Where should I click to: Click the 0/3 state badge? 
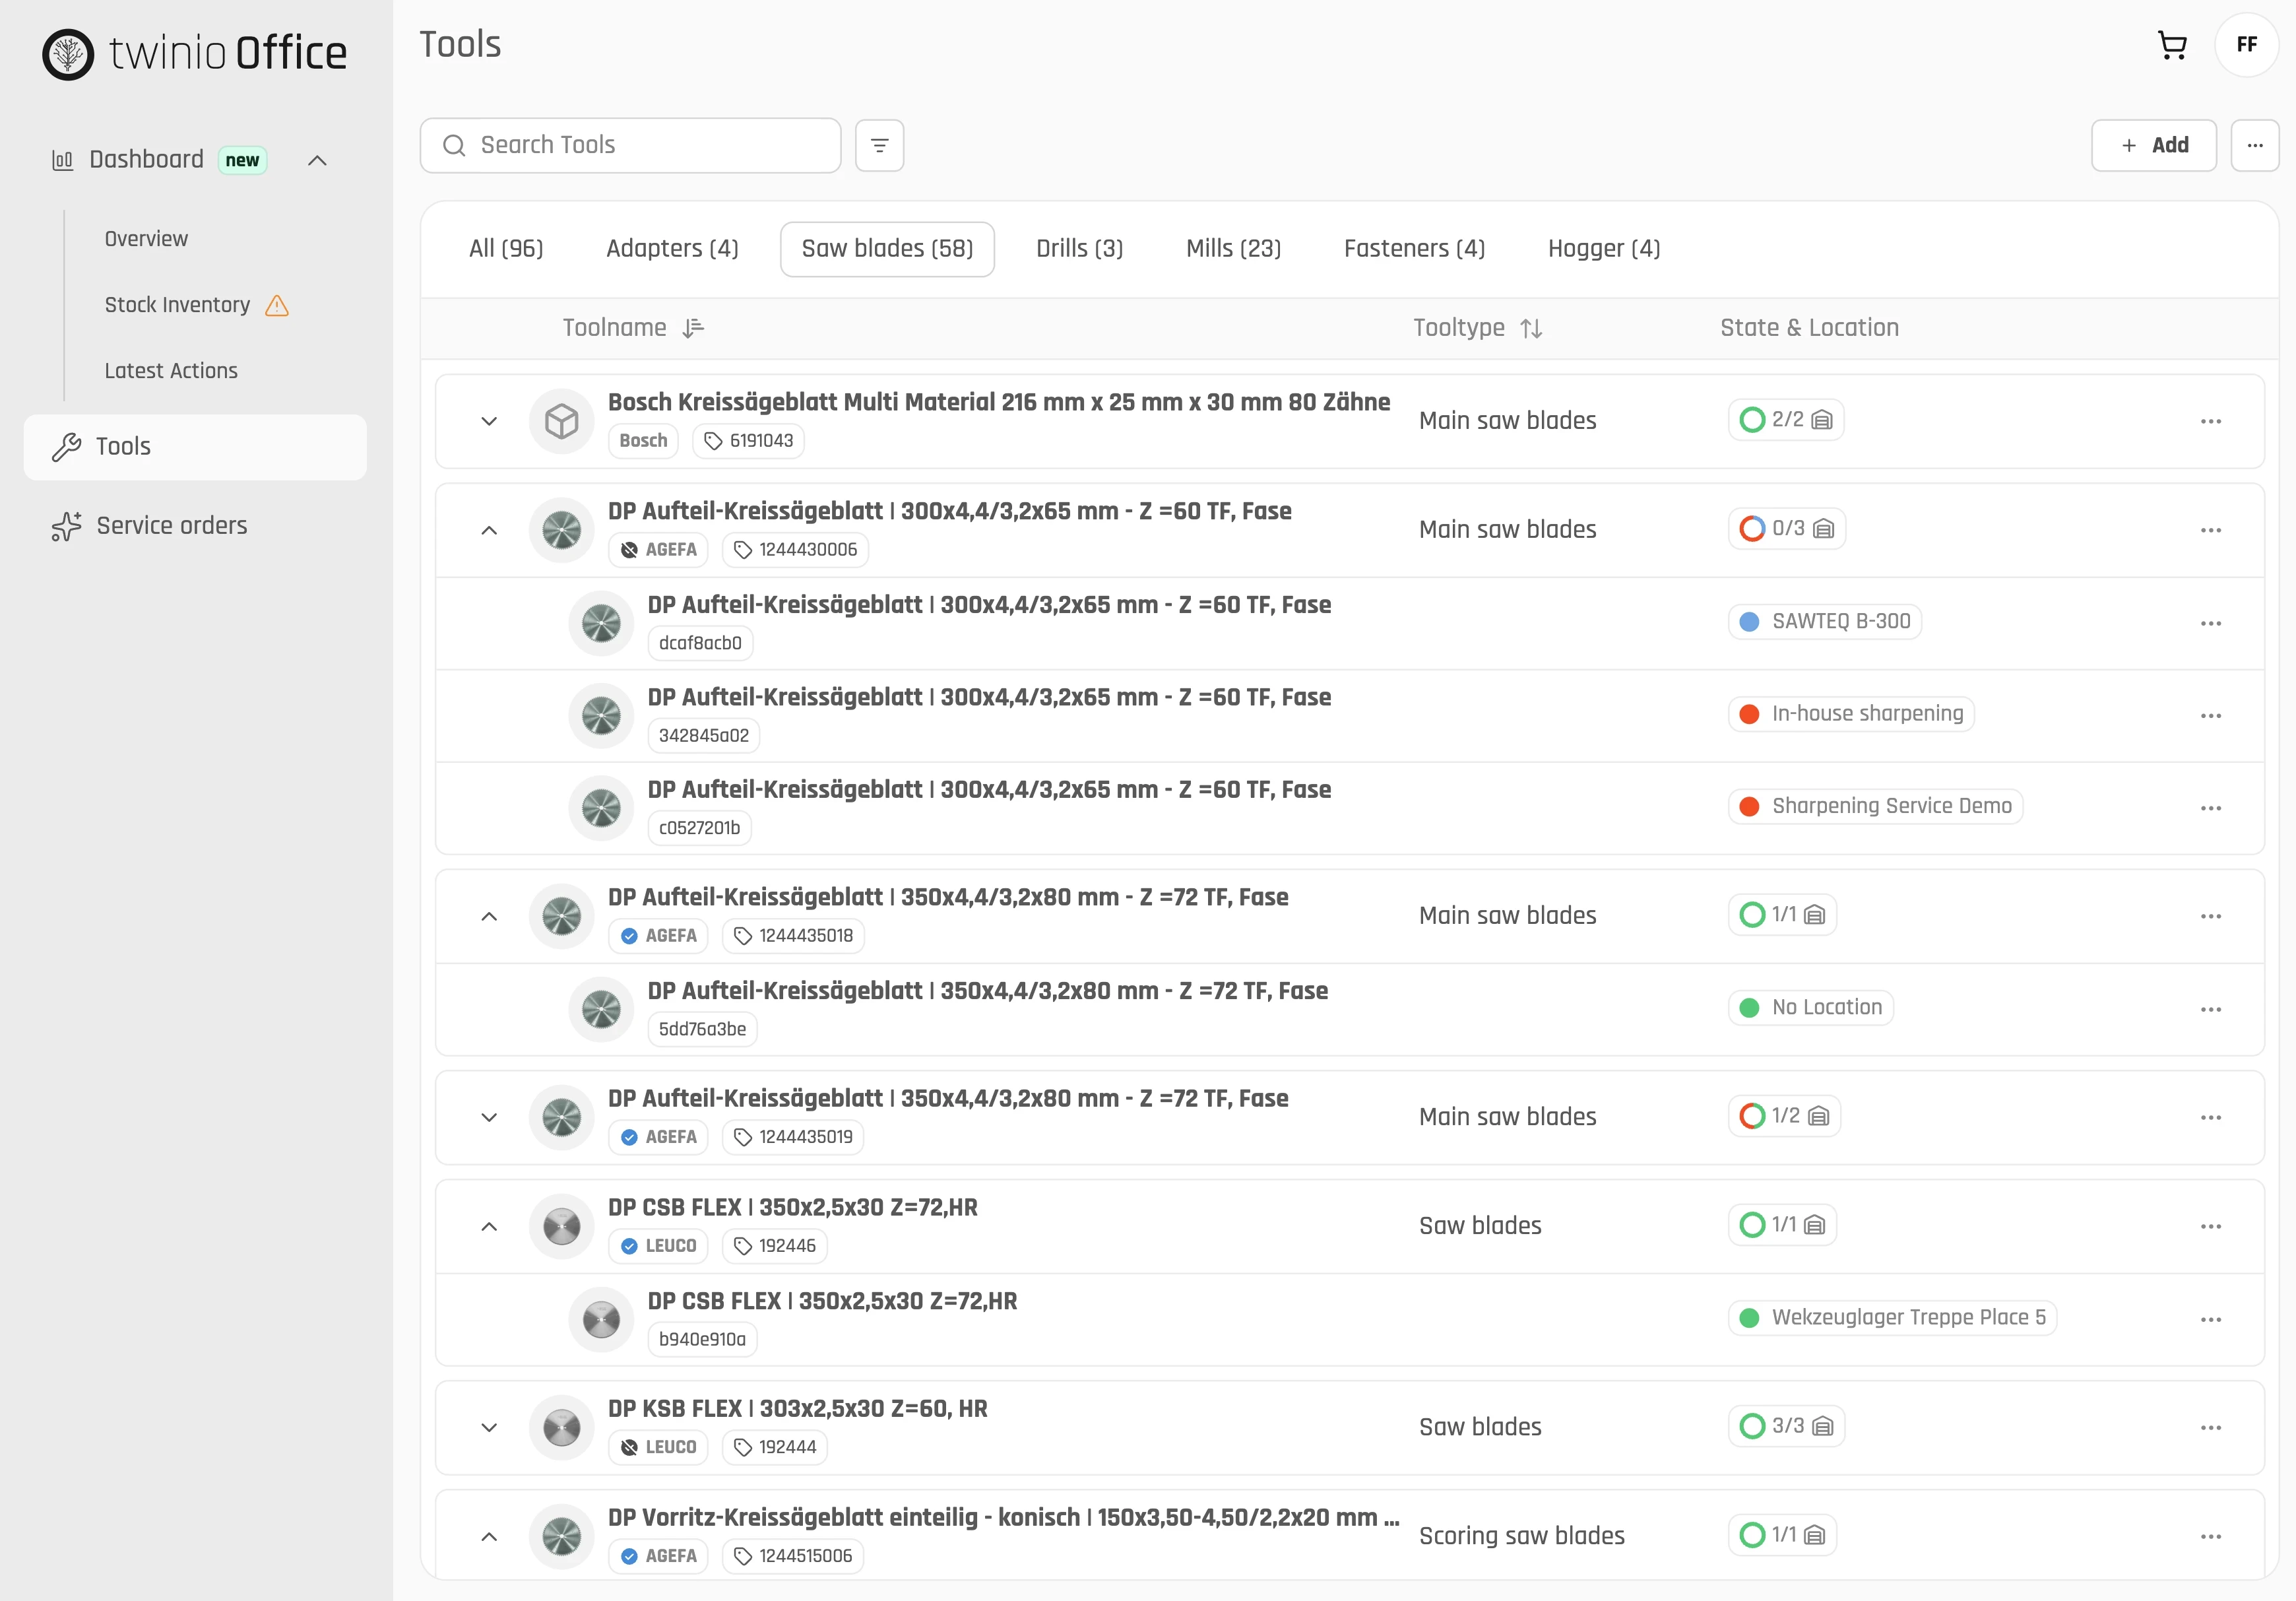coord(1786,529)
